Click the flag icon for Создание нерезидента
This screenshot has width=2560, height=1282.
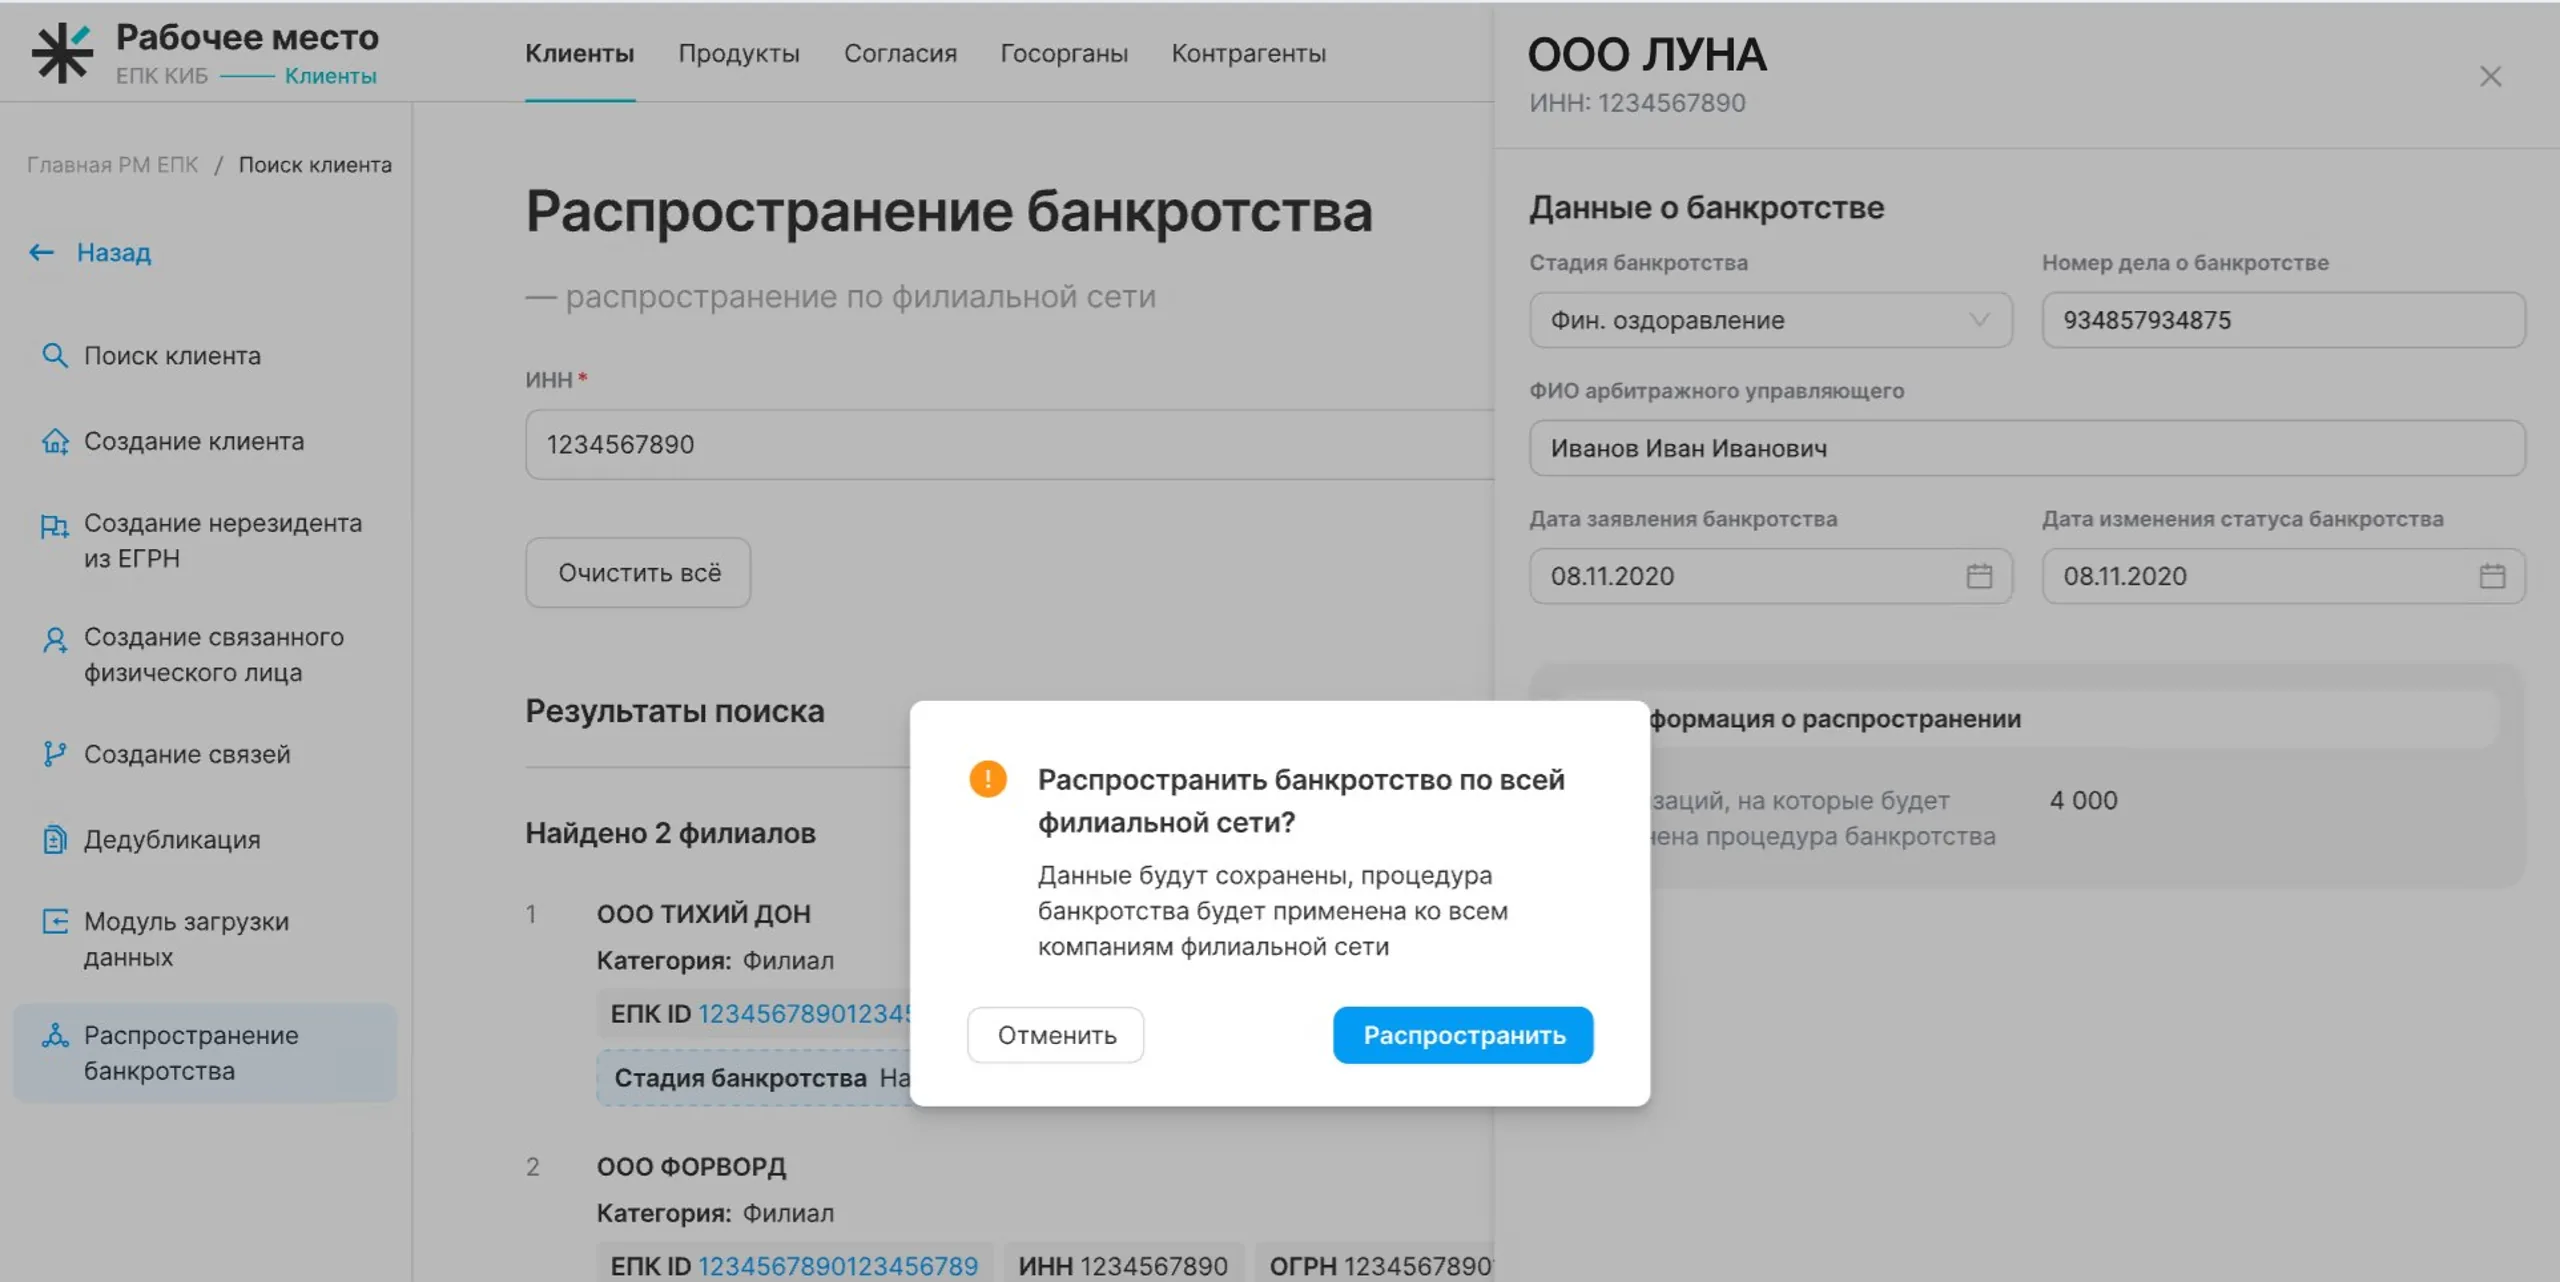point(54,525)
